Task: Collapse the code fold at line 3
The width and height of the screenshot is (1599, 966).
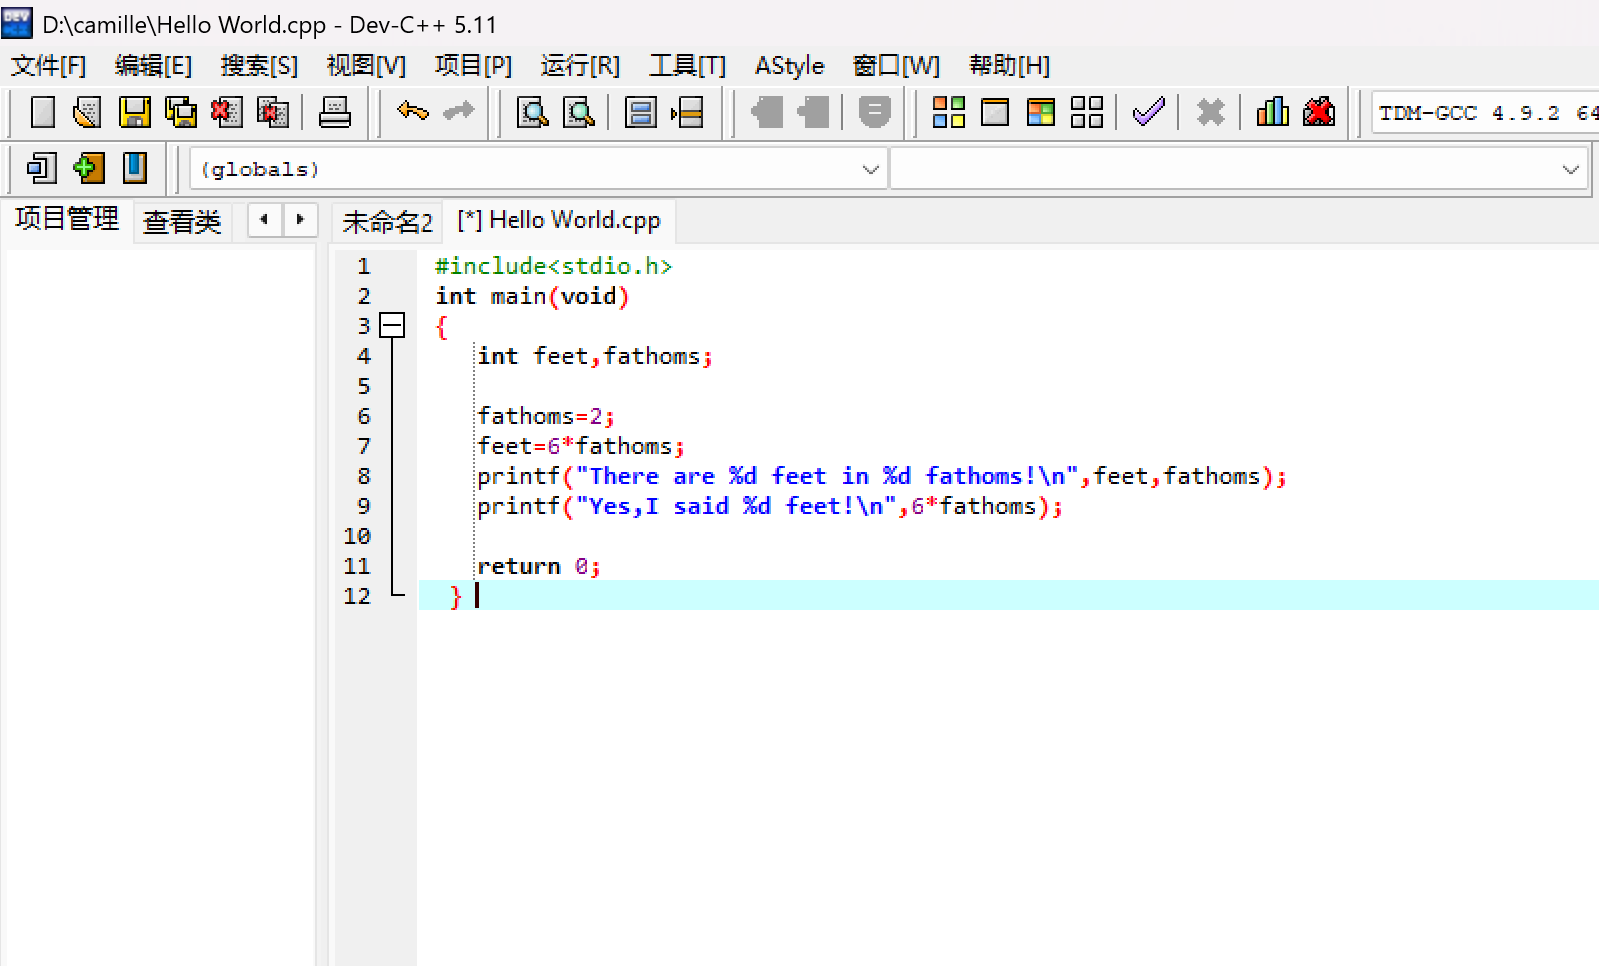Action: 392,326
